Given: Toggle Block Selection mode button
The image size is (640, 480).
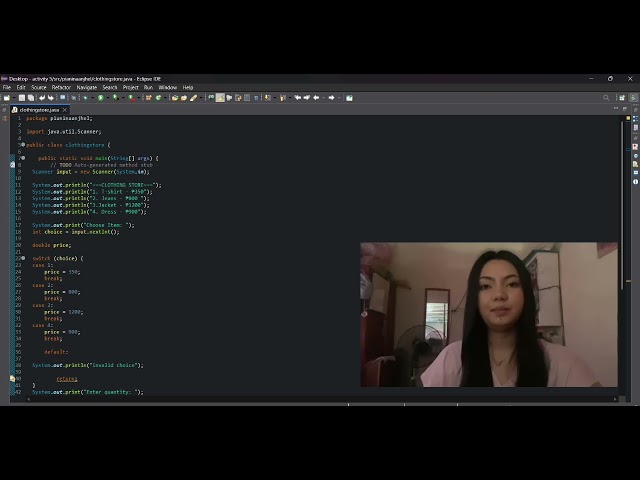Looking at the screenshot, I should tap(247, 98).
